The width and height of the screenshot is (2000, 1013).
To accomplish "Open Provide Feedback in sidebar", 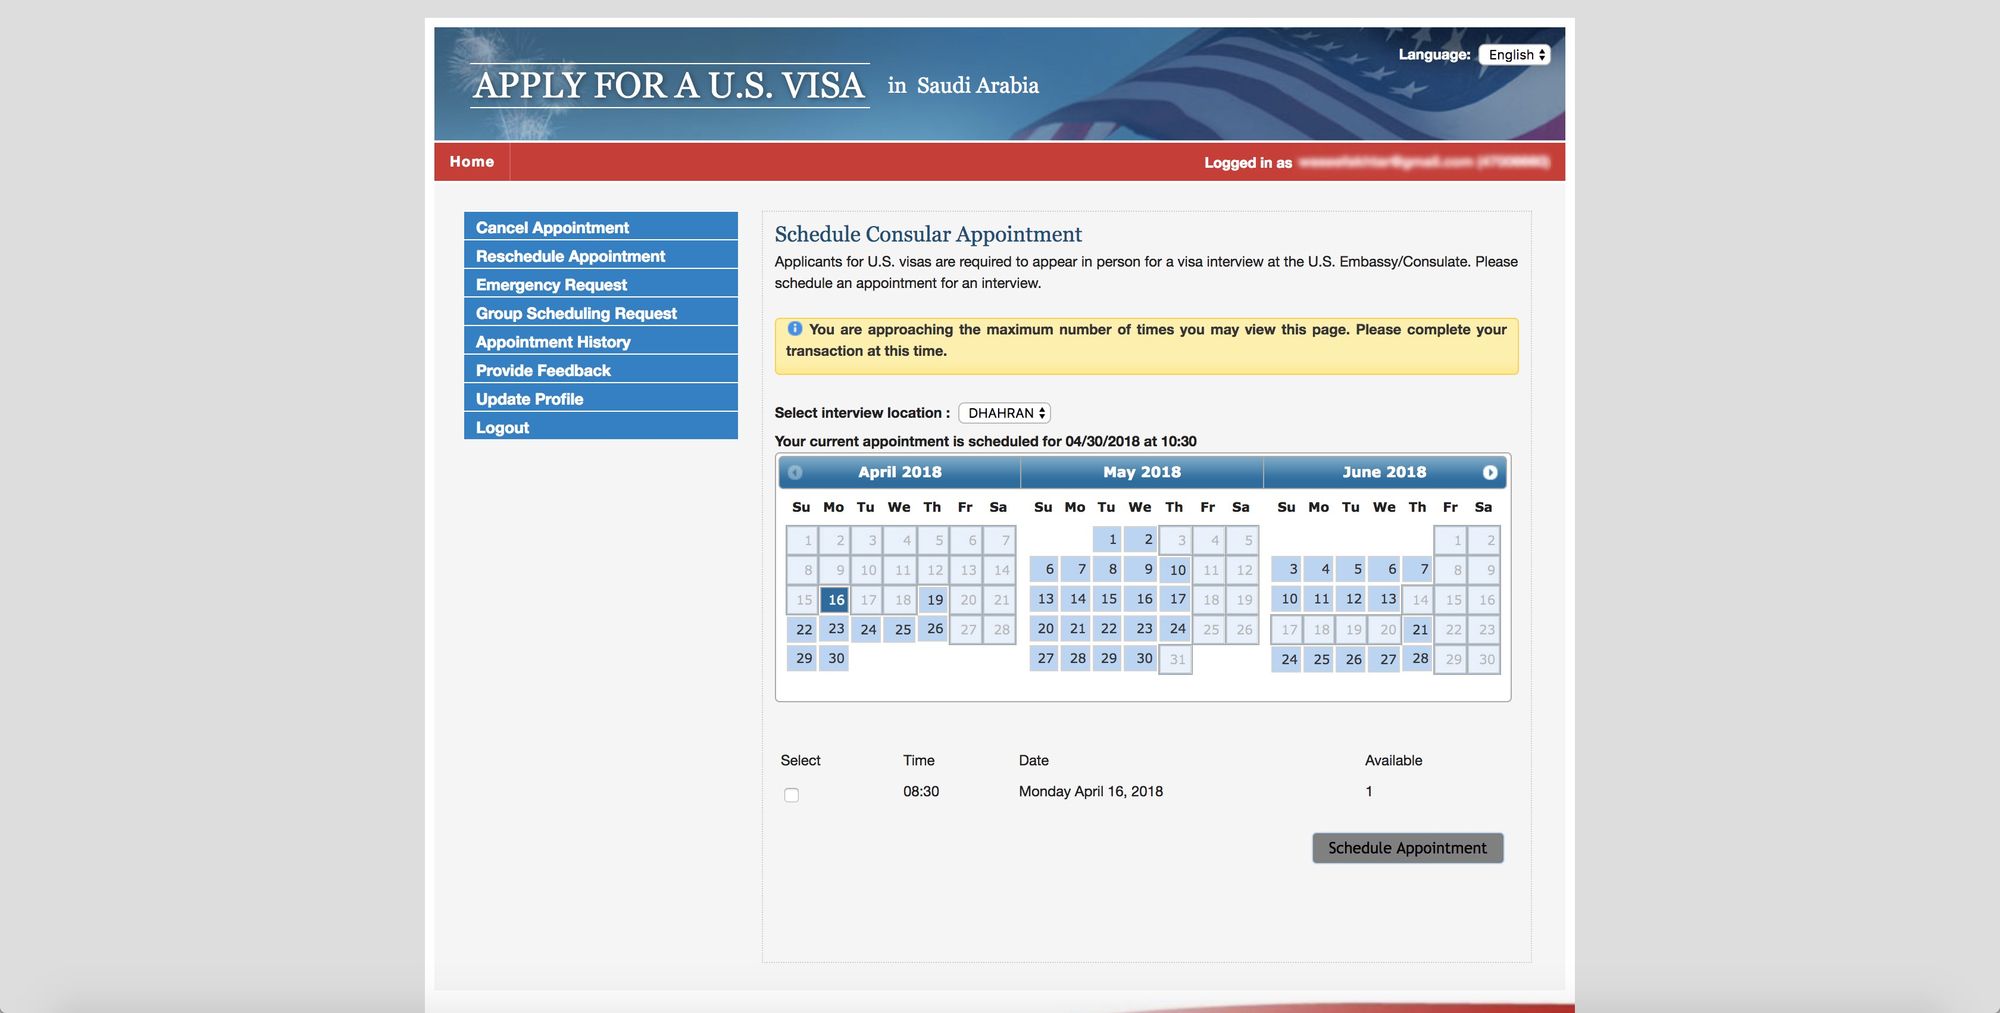I will 601,370.
